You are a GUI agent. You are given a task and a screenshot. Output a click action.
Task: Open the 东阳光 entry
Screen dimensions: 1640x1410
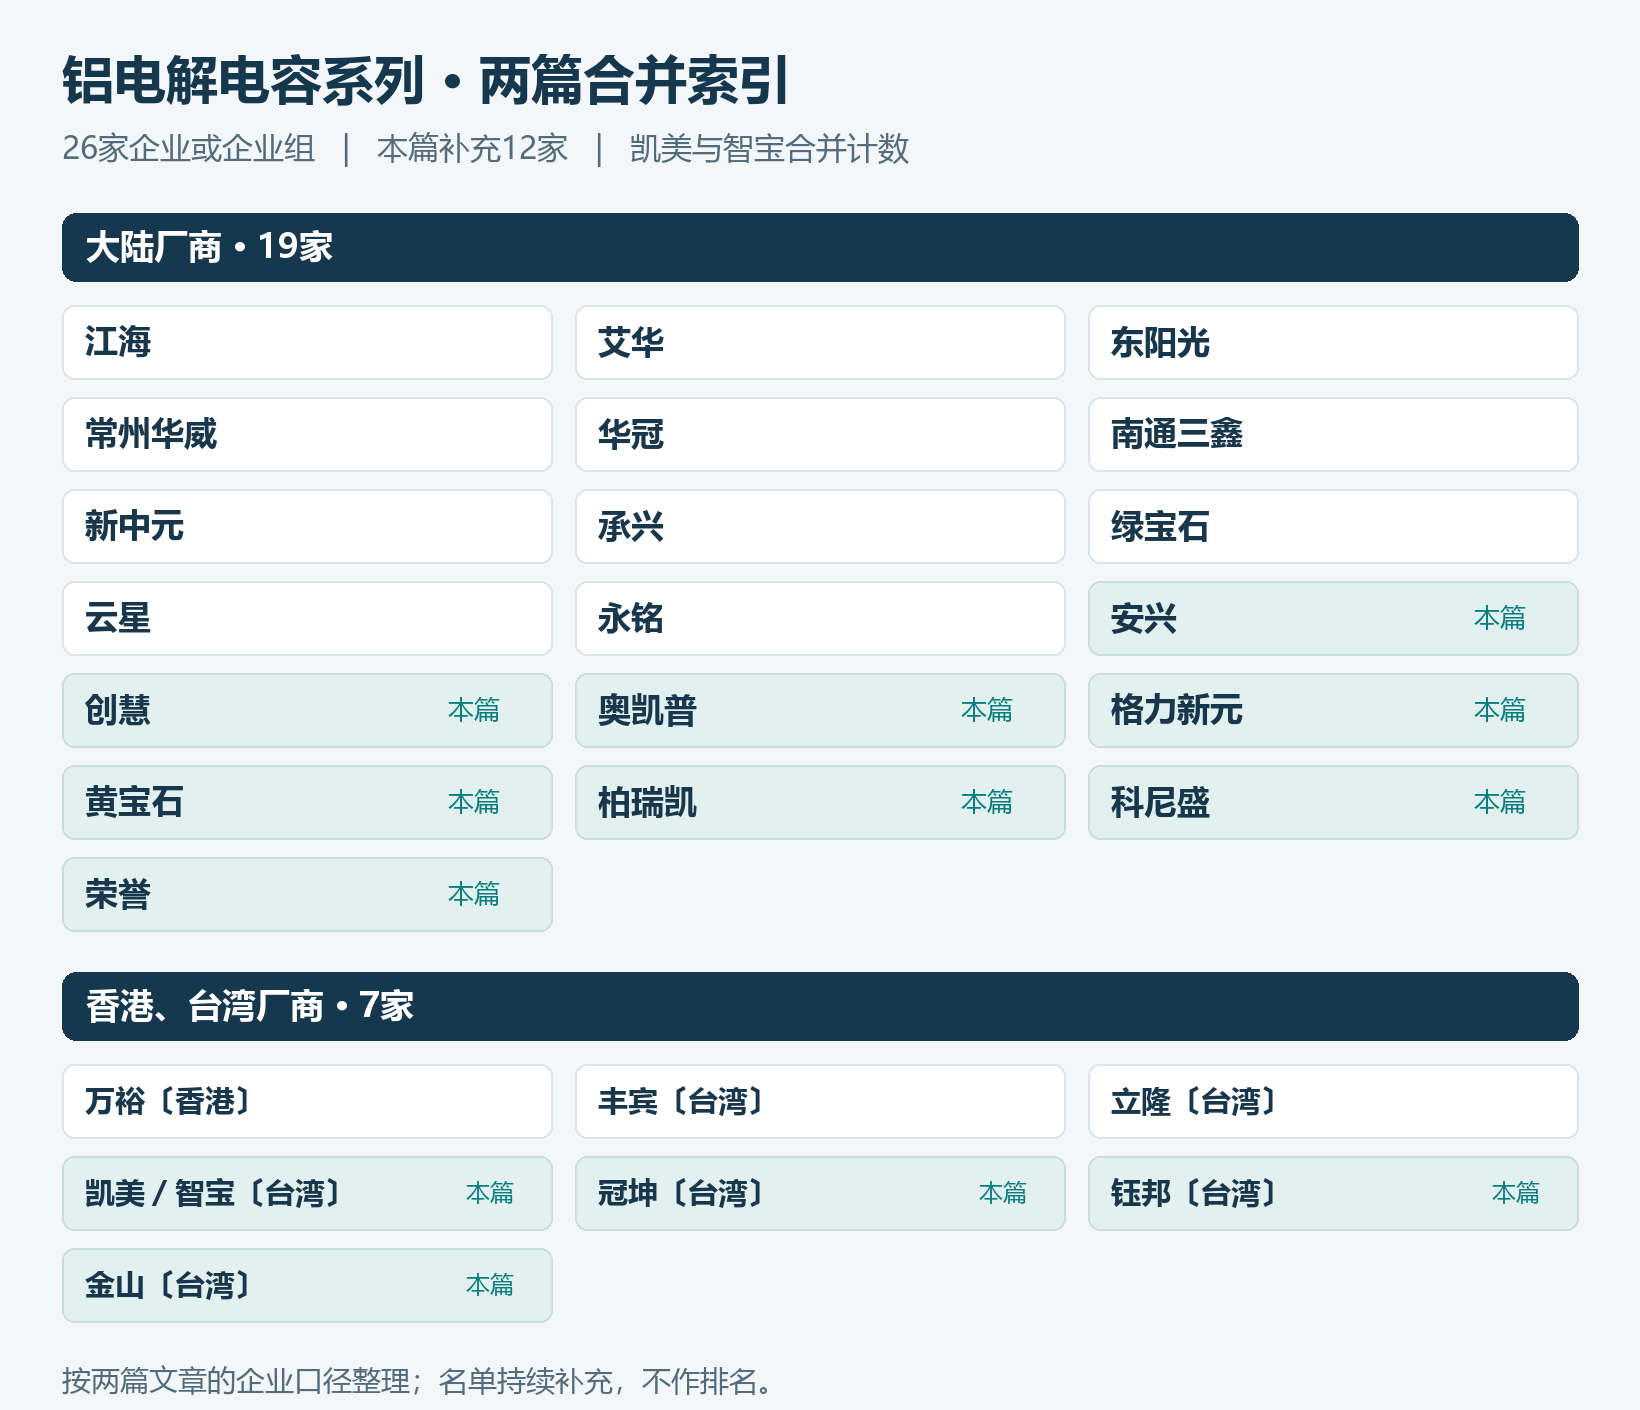tap(1333, 342)
